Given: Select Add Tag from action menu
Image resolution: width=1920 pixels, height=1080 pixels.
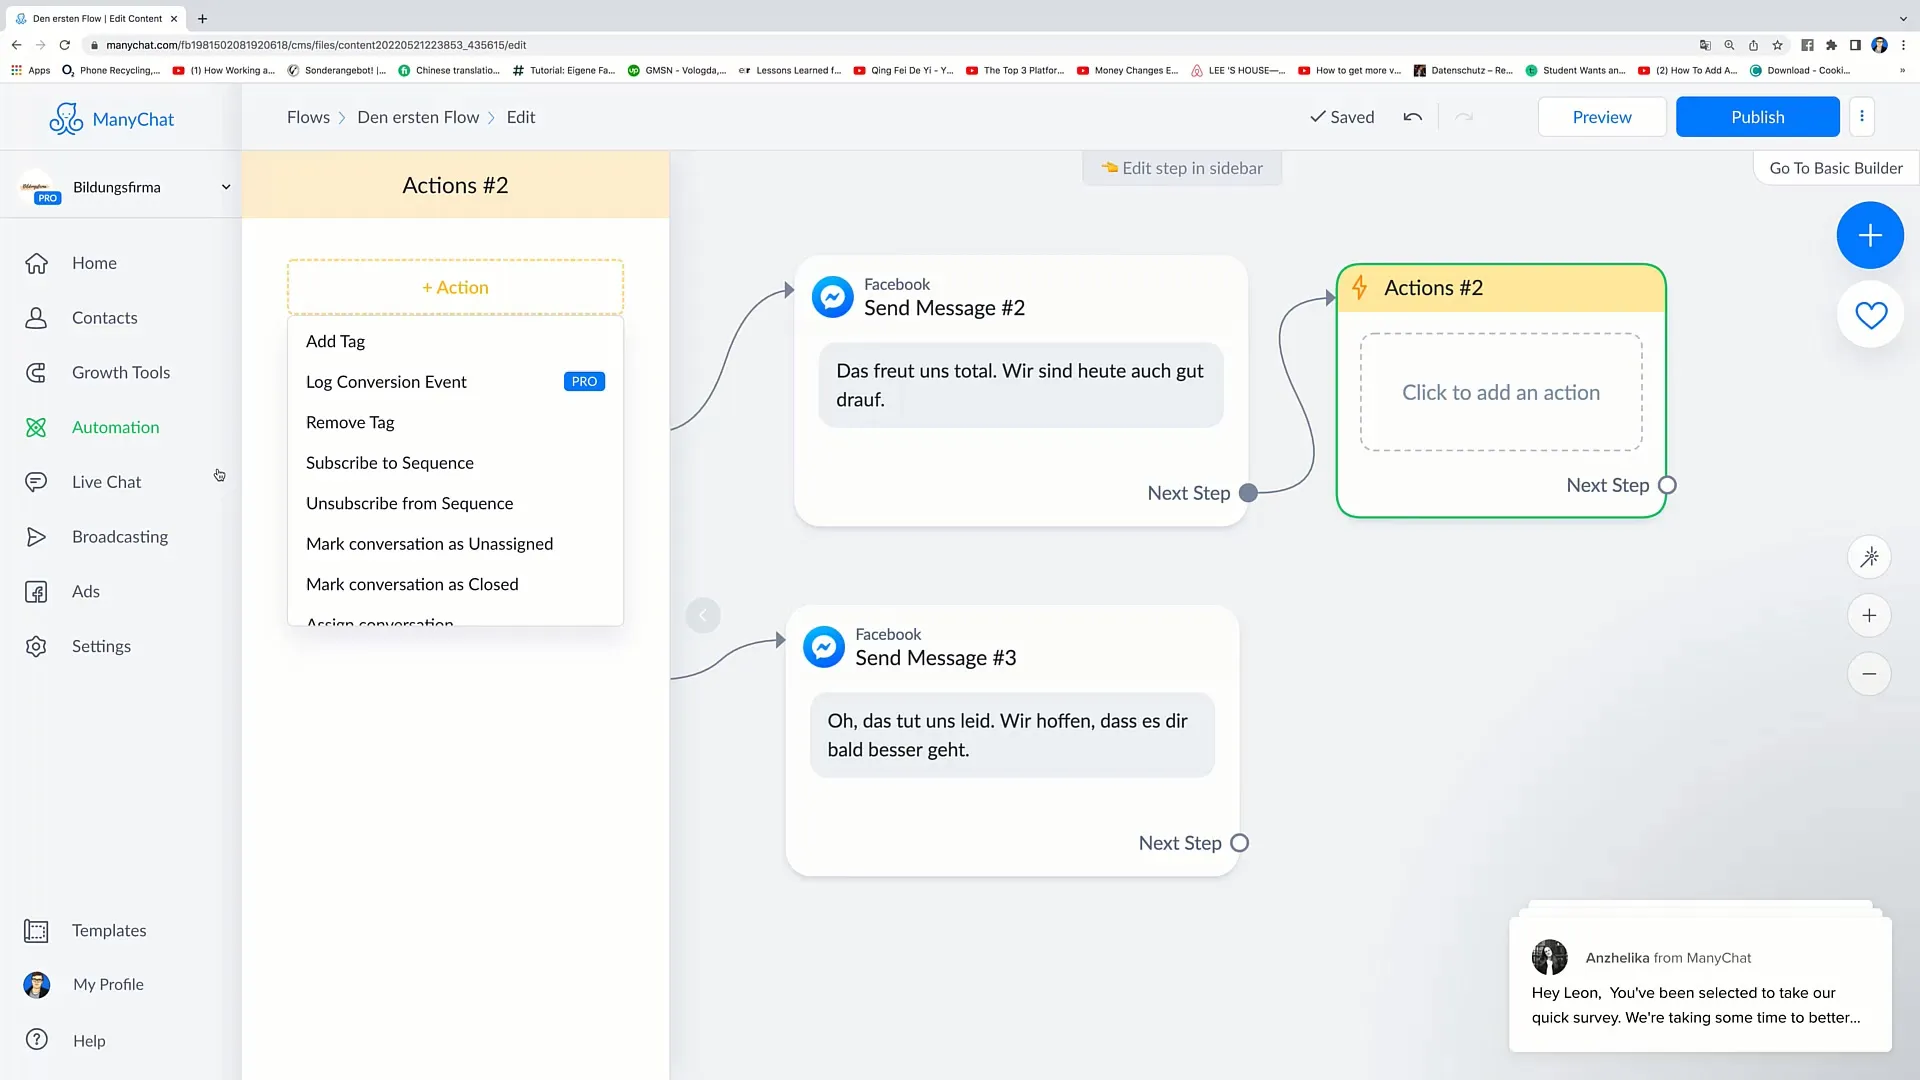Looking at the screenshot, I should tap(335, 340).
